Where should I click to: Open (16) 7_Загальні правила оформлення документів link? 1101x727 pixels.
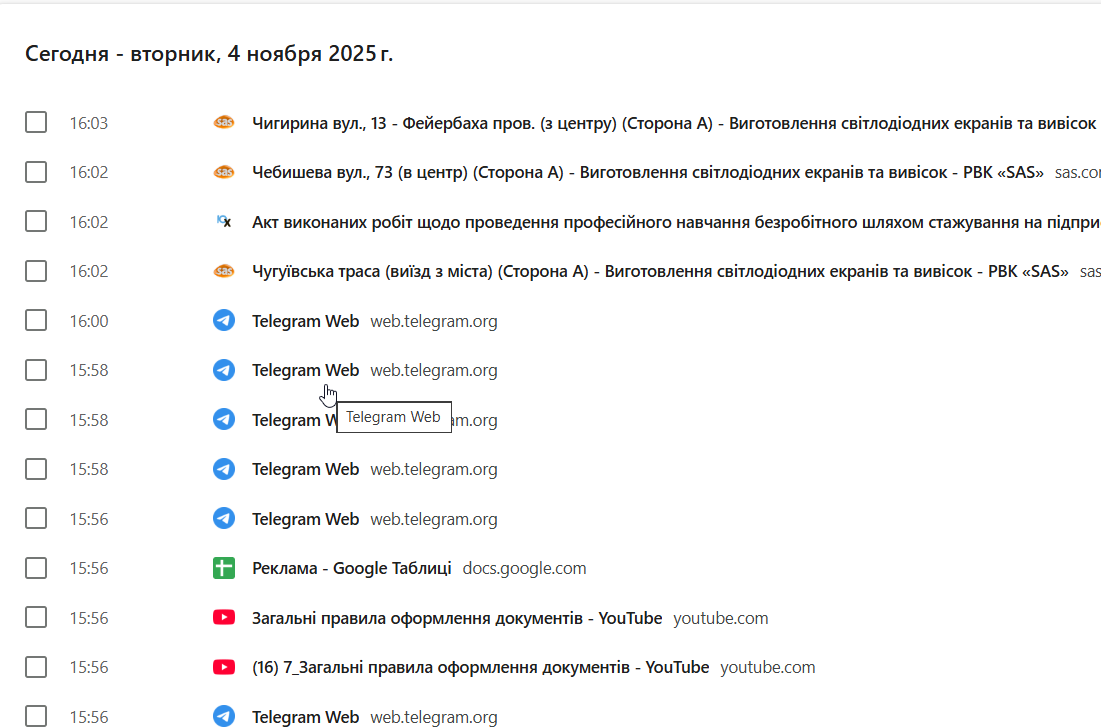point(480,667)
